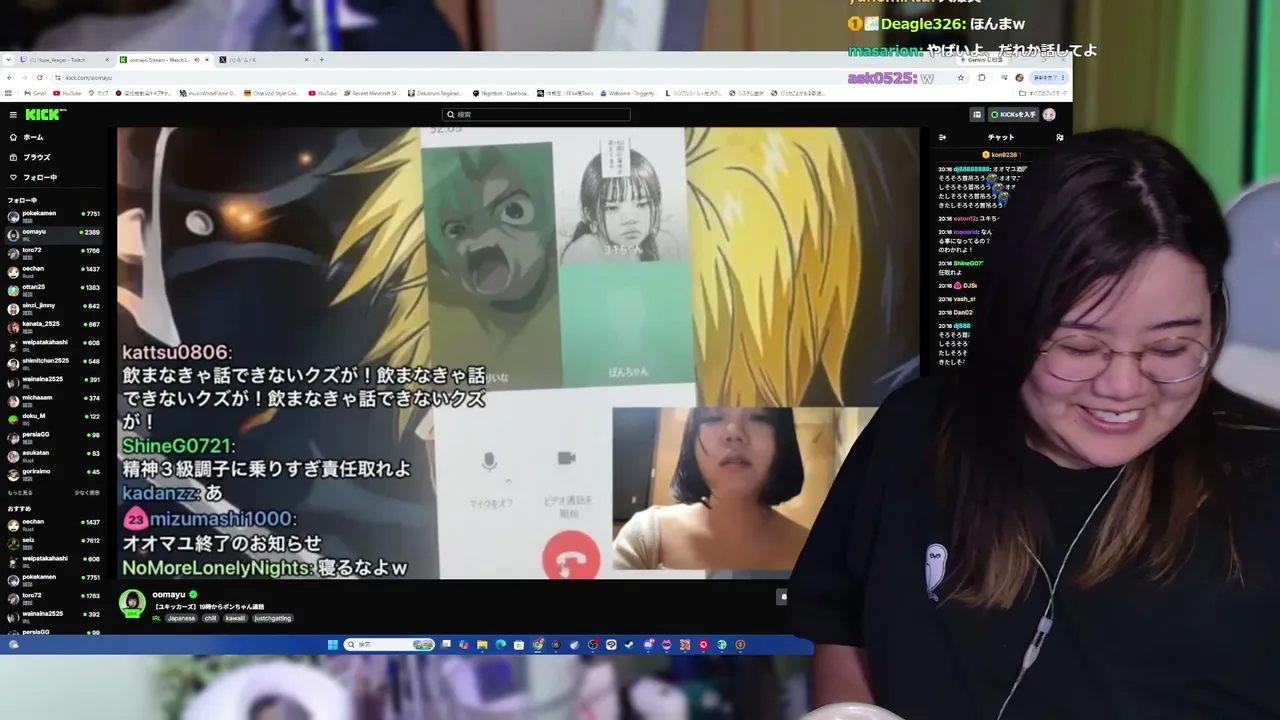Image resolution: width=1280 pixels, height=720 pixels.
Task: Open Microsoft Edge from the taskbar
Action: 501,645
